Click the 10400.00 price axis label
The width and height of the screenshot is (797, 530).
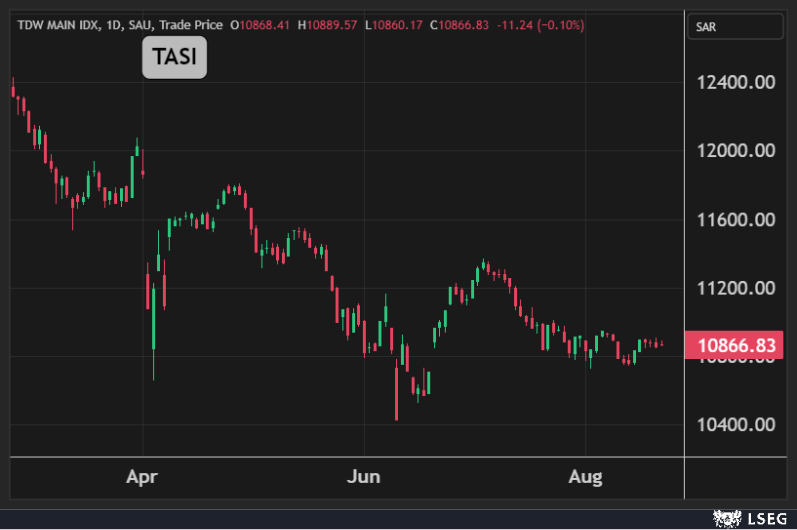pyautogui.click(x=736, y=424)
